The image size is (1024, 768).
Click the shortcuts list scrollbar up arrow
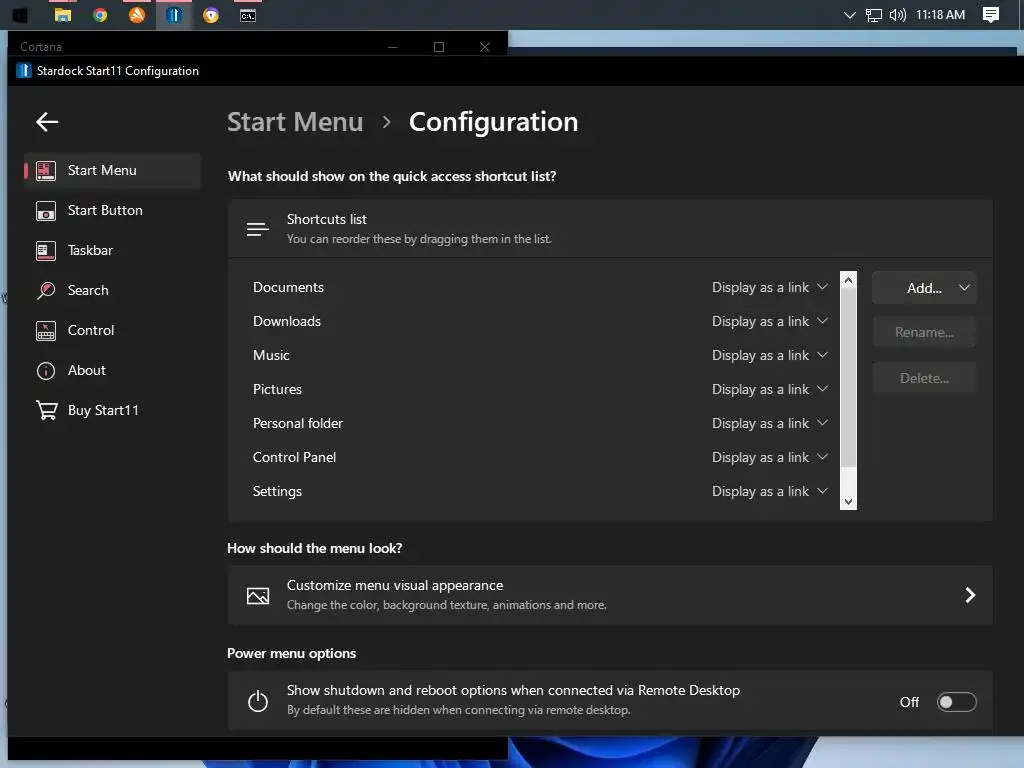tap(848, 280)
